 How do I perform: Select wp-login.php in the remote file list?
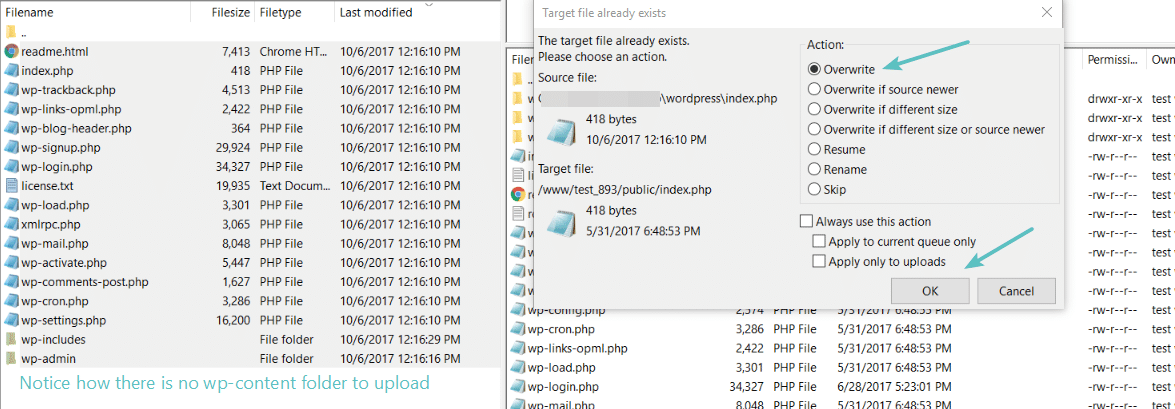tap(561, 387)
